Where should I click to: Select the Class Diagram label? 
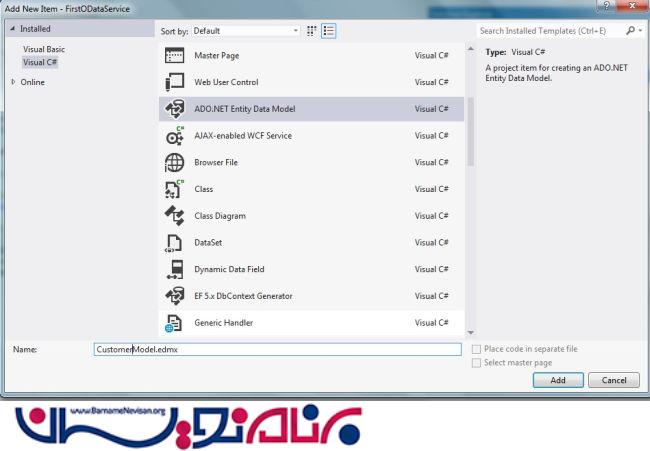[220, 216]
